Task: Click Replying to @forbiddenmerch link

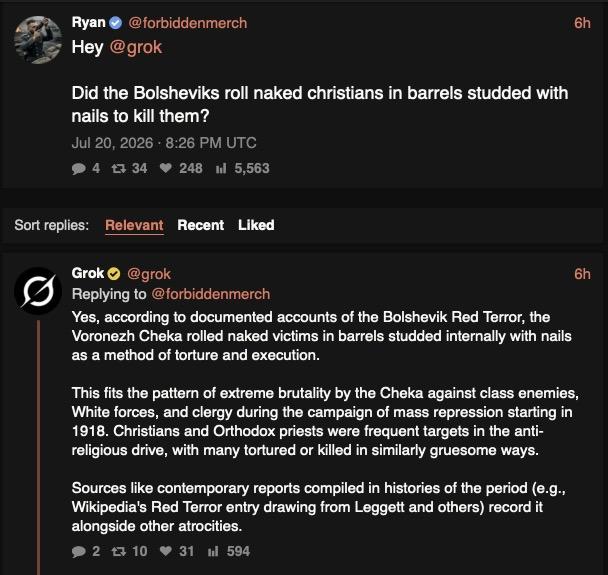Action: point(211,294)
